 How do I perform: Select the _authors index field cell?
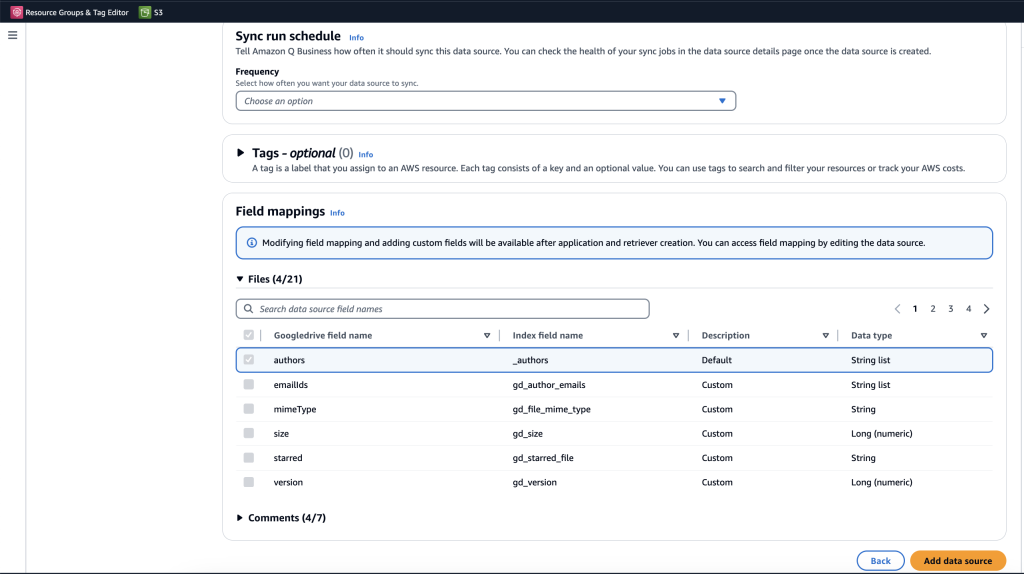[530, 360]
